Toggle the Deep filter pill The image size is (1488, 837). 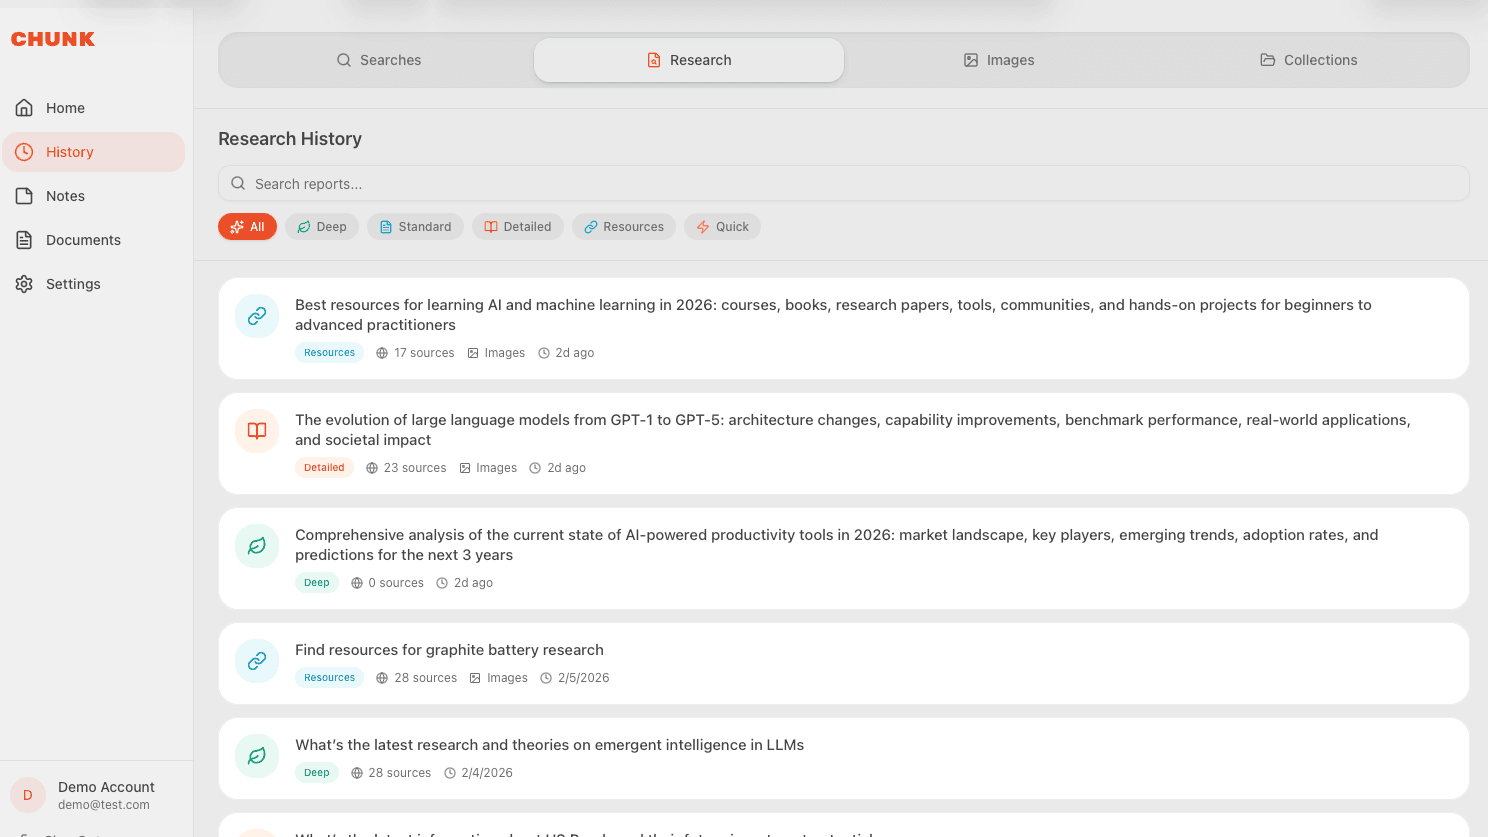[x=321, y=226]
